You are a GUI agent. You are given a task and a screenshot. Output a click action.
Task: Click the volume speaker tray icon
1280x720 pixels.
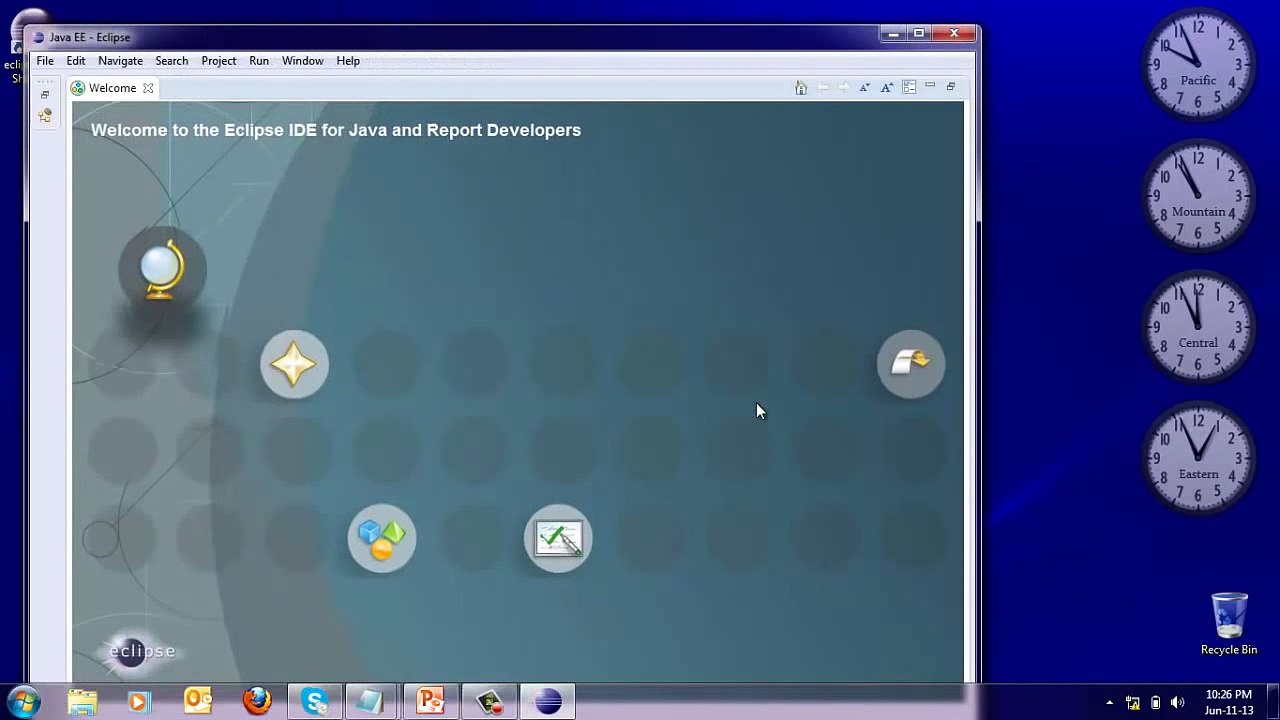pos(1177,702)
